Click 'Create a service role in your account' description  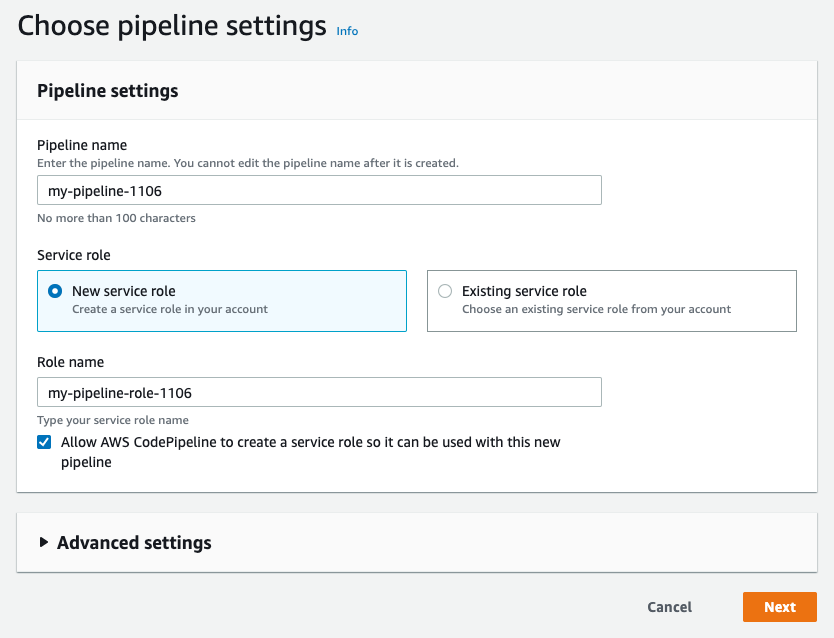170,309
